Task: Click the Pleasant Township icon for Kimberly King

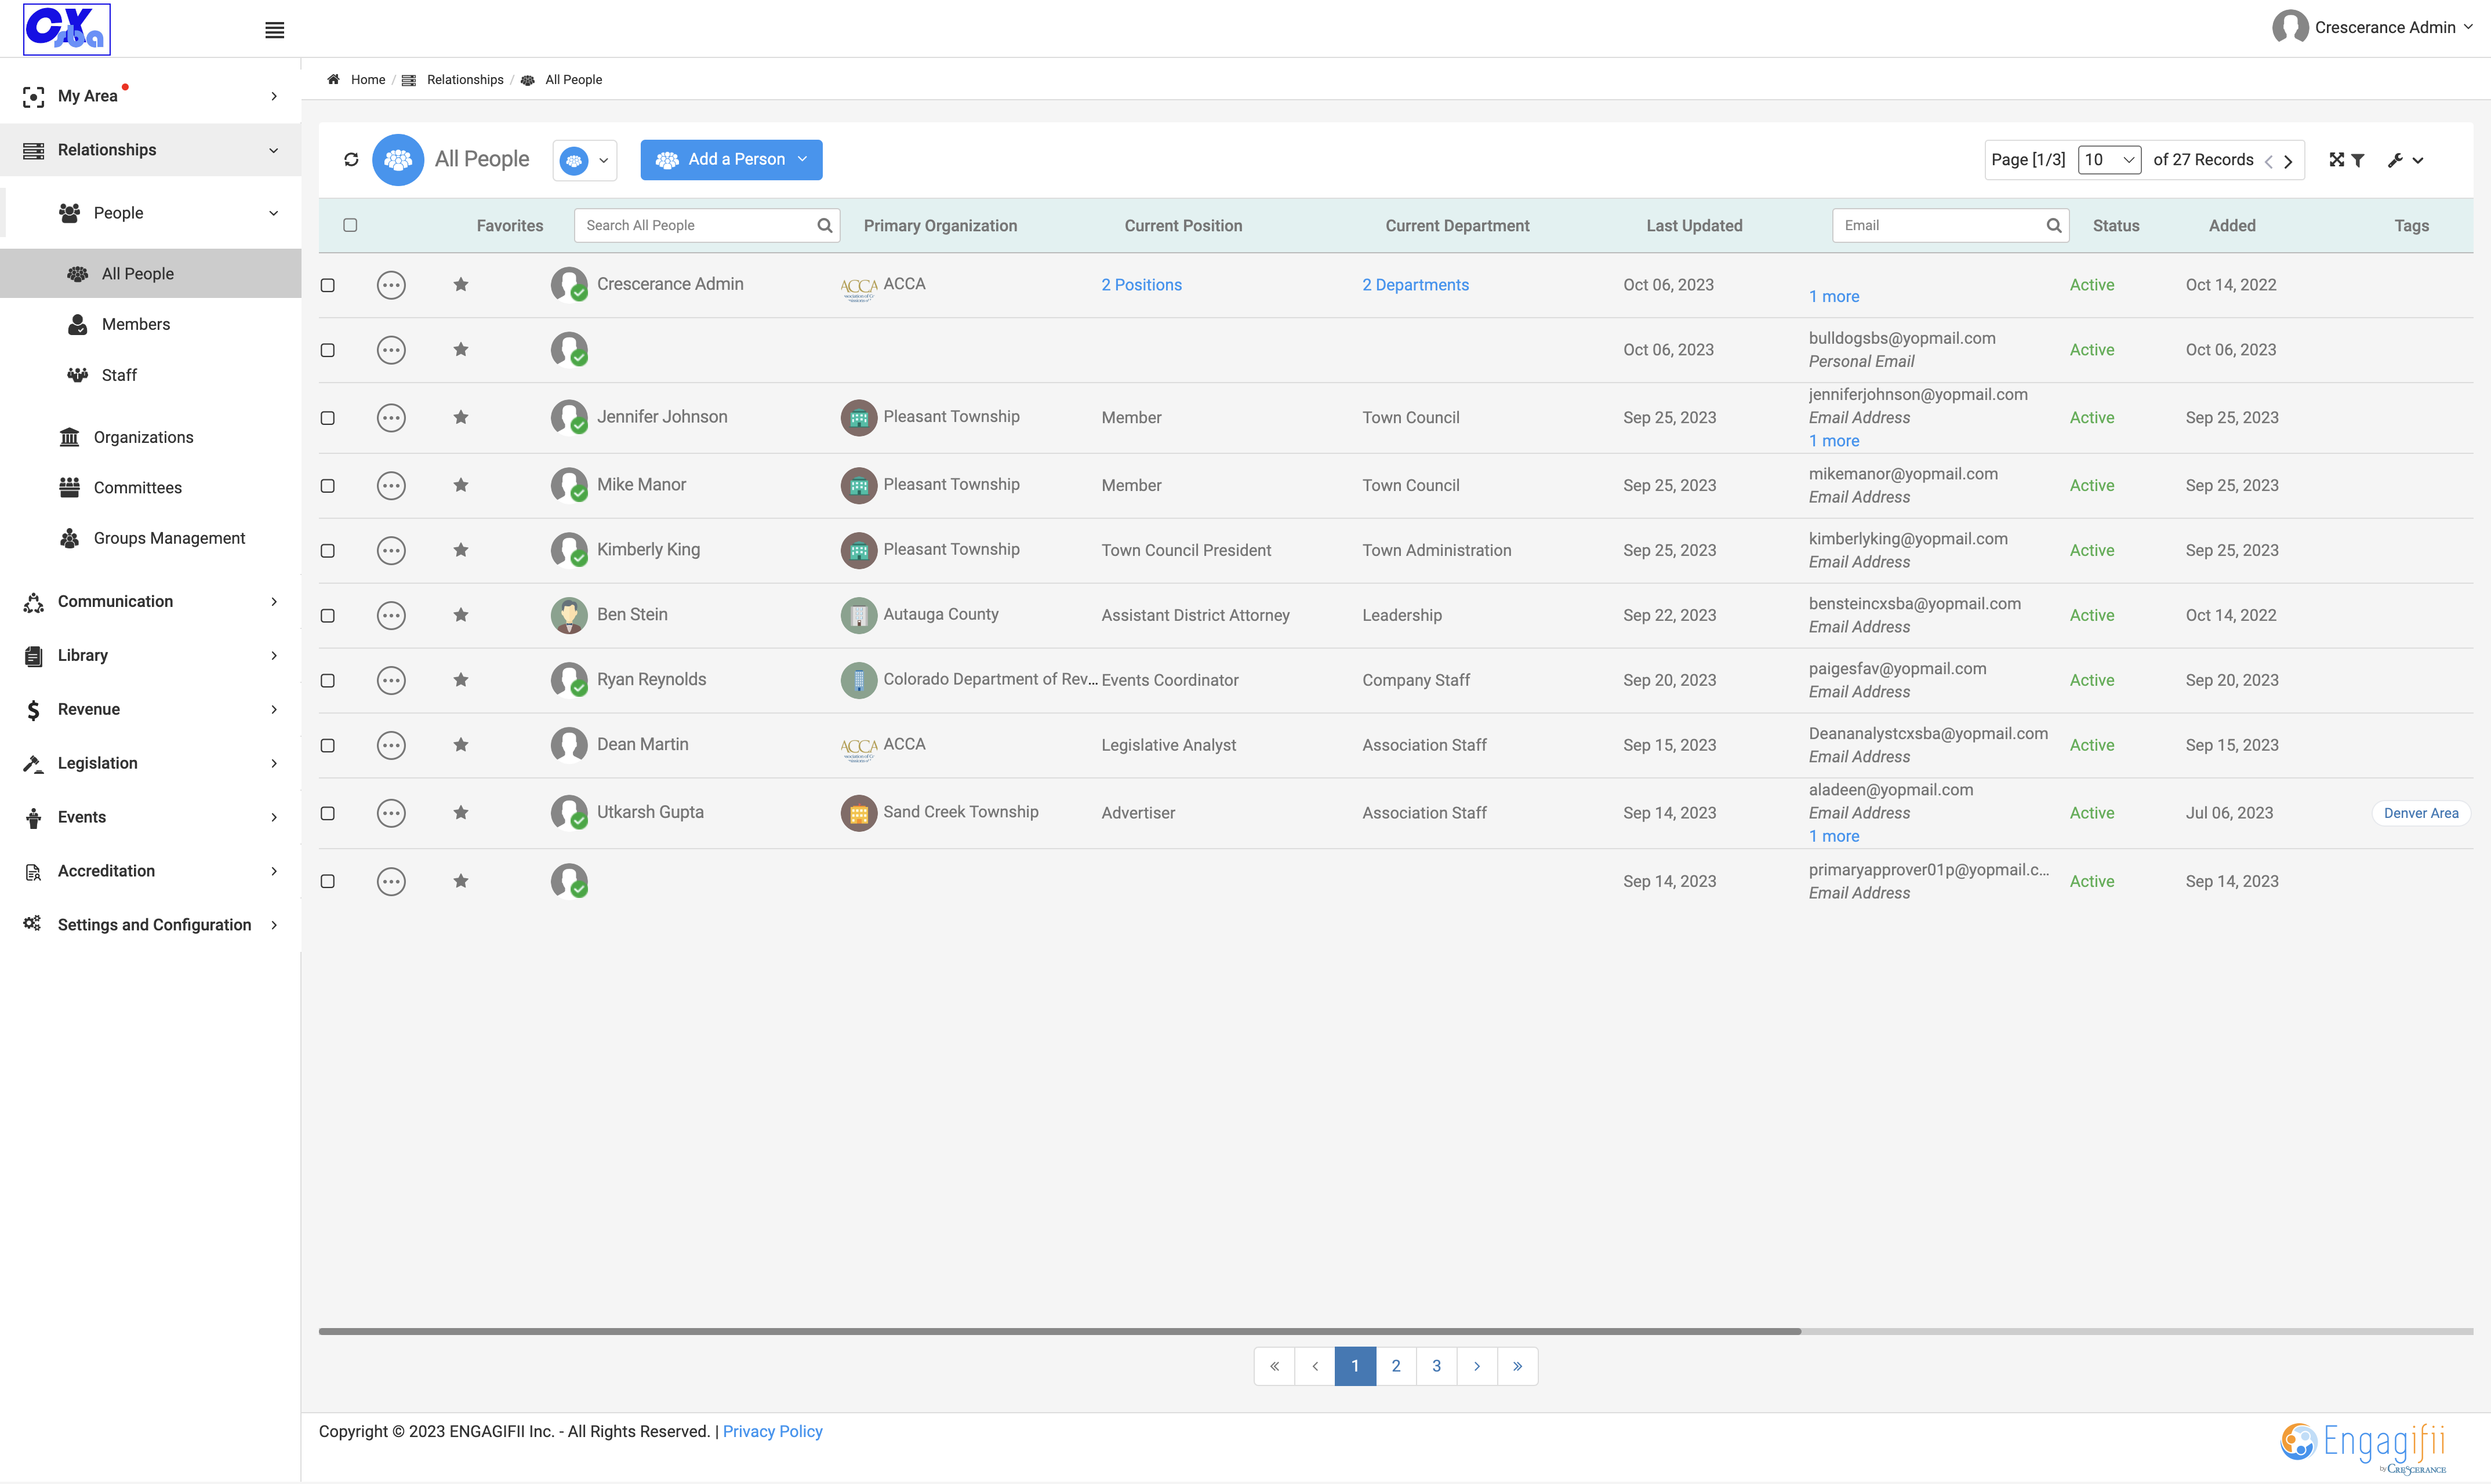Action: (859, 550)
